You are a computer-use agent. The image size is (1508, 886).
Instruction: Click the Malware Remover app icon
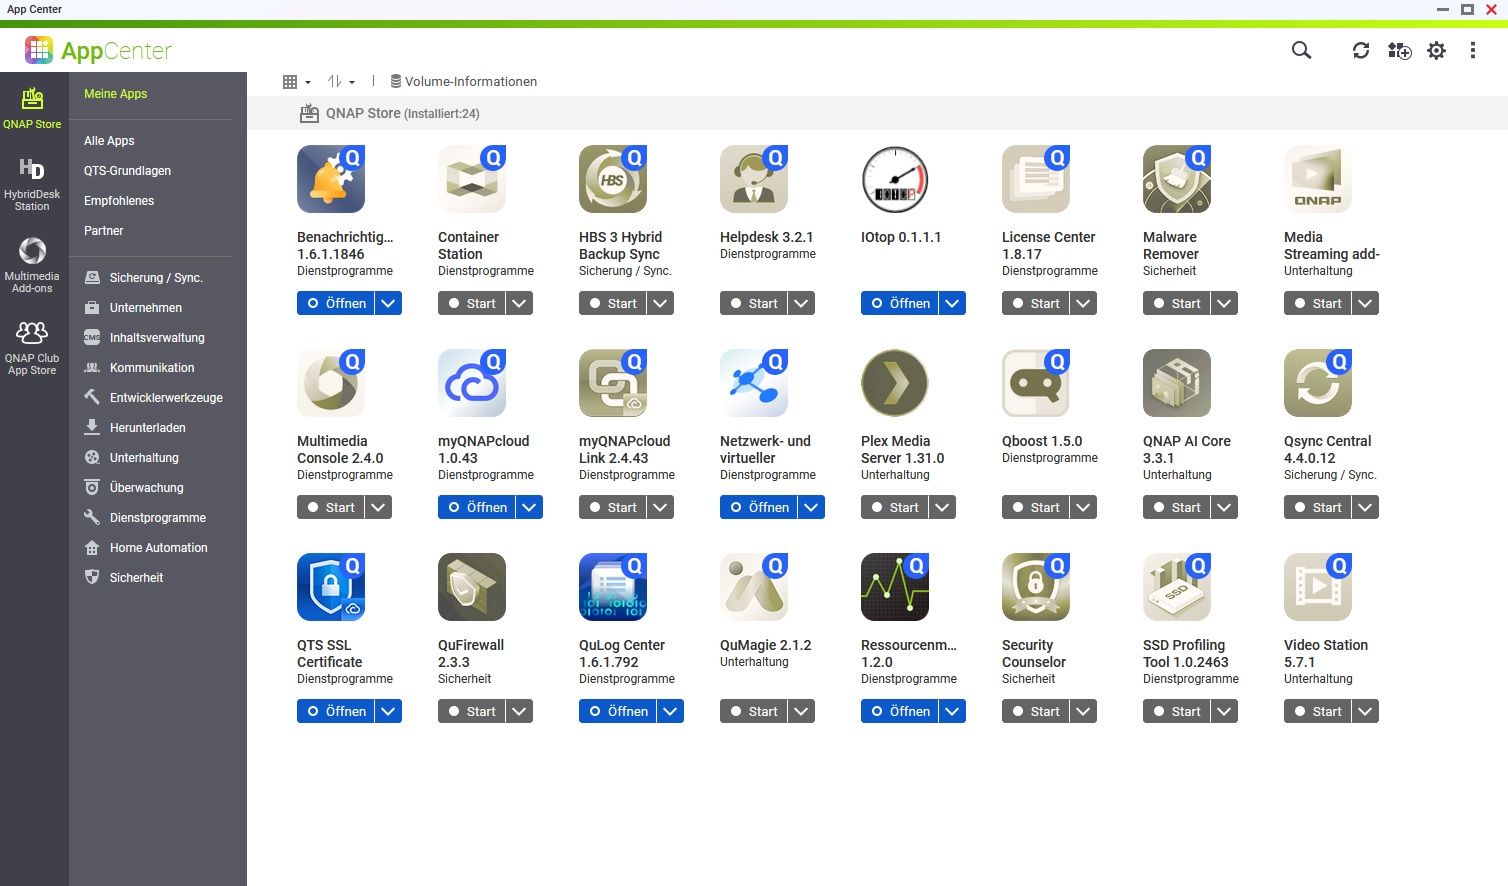[x=1177, y=179]
